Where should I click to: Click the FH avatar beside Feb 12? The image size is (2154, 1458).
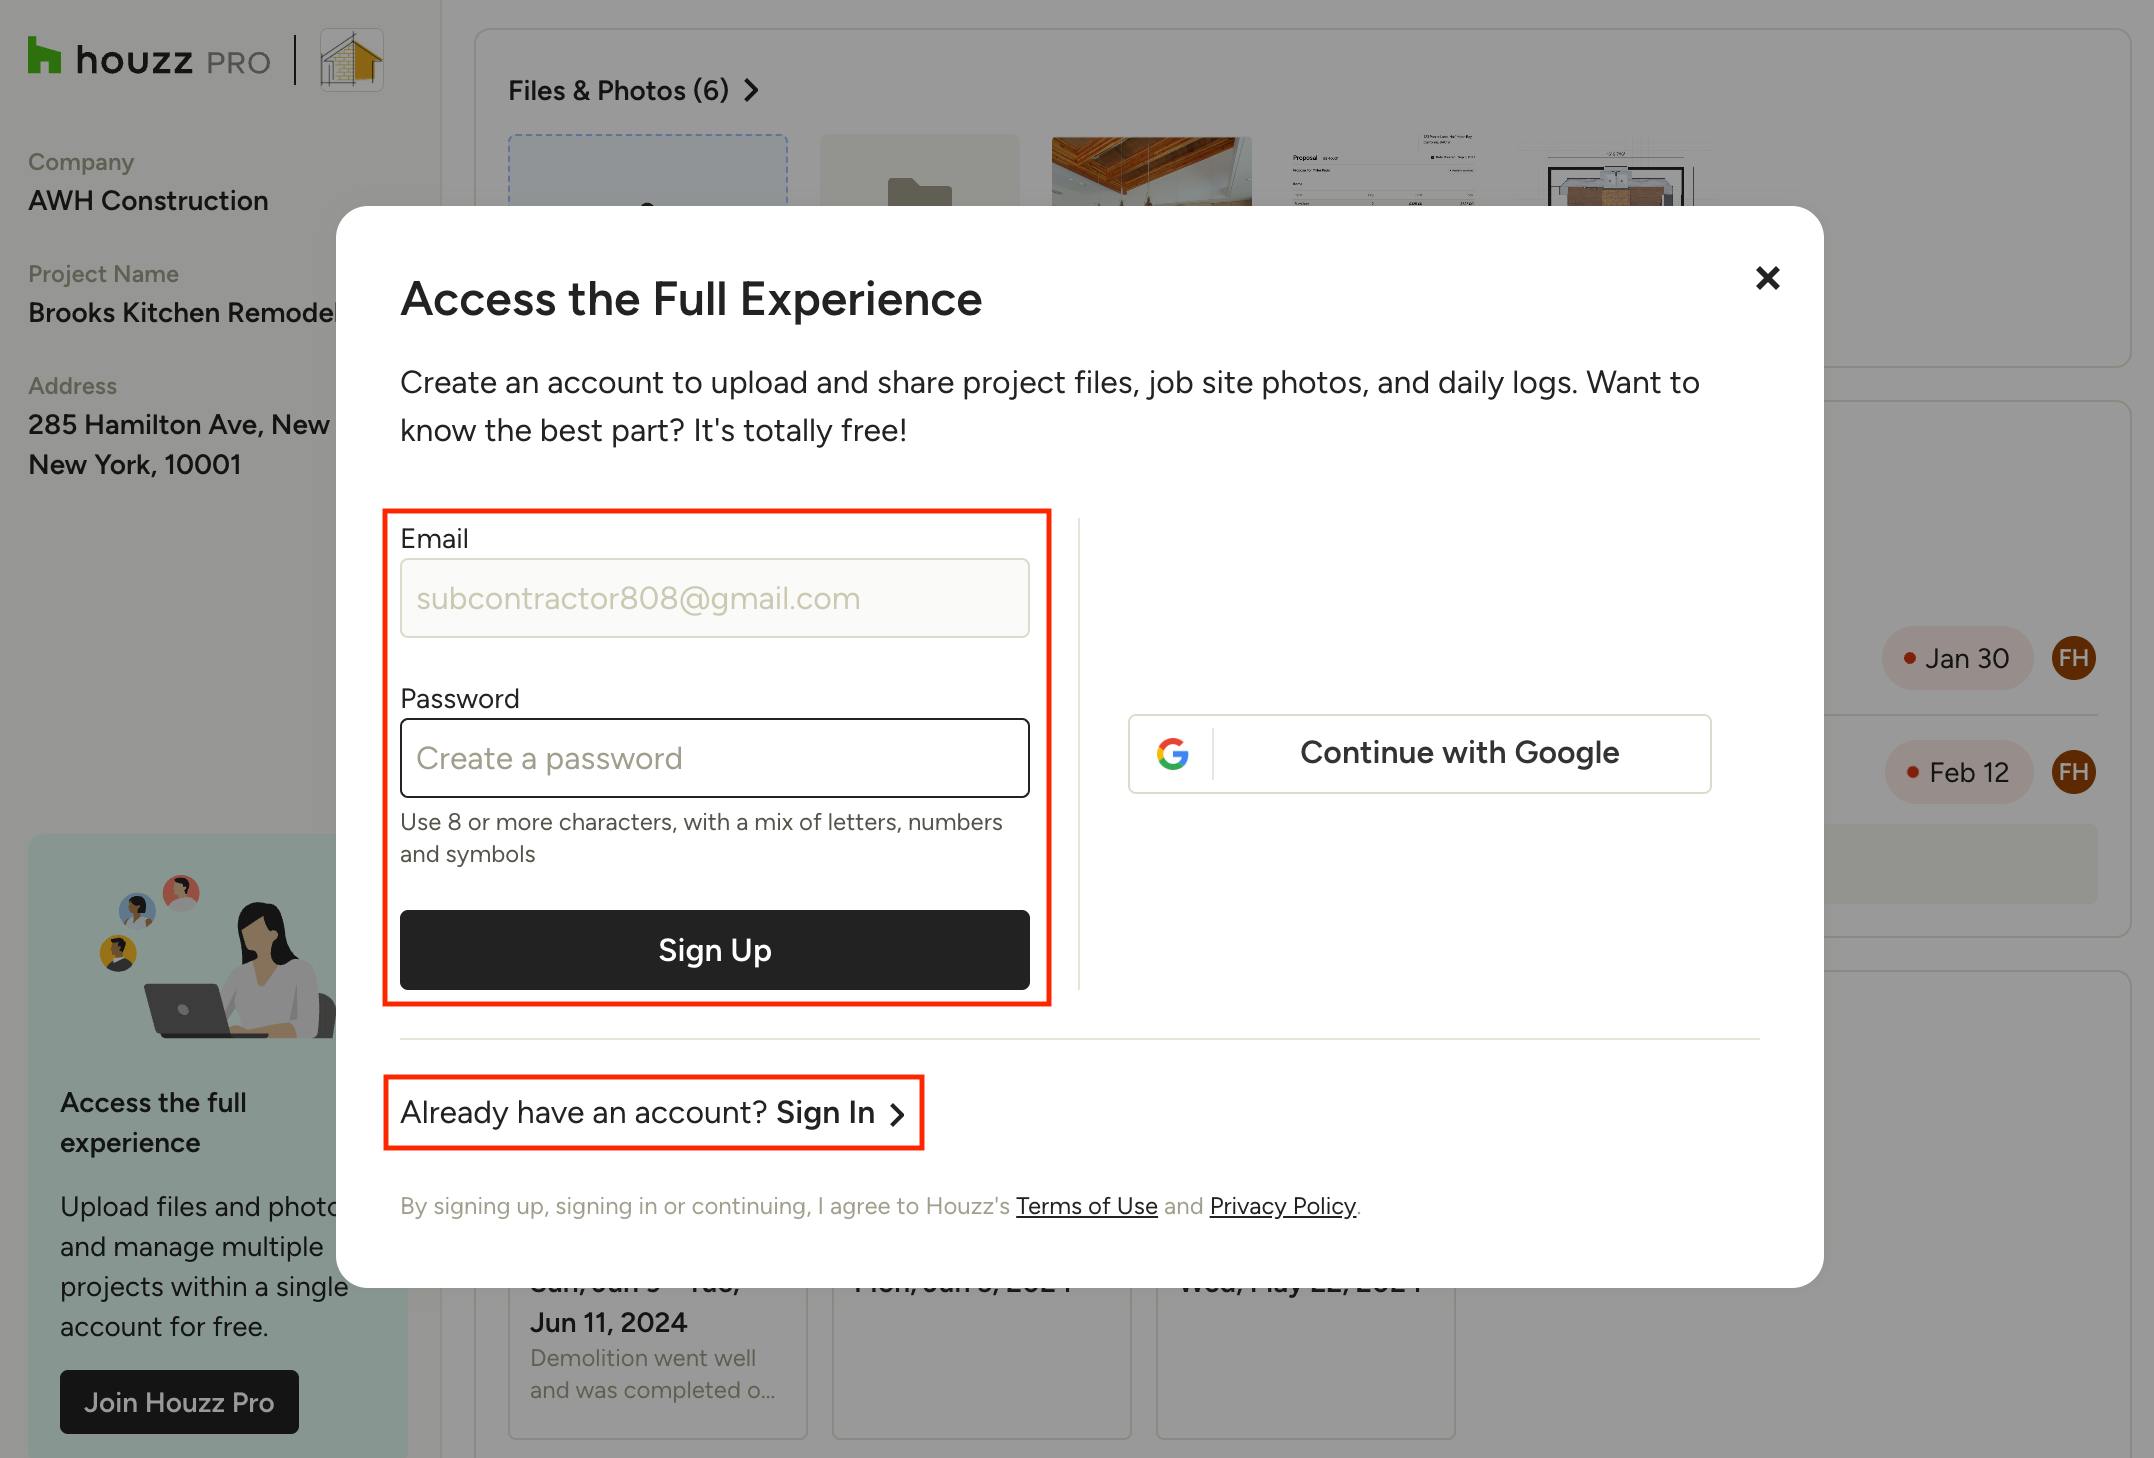pyautogui.click(x=2073, y=772)
